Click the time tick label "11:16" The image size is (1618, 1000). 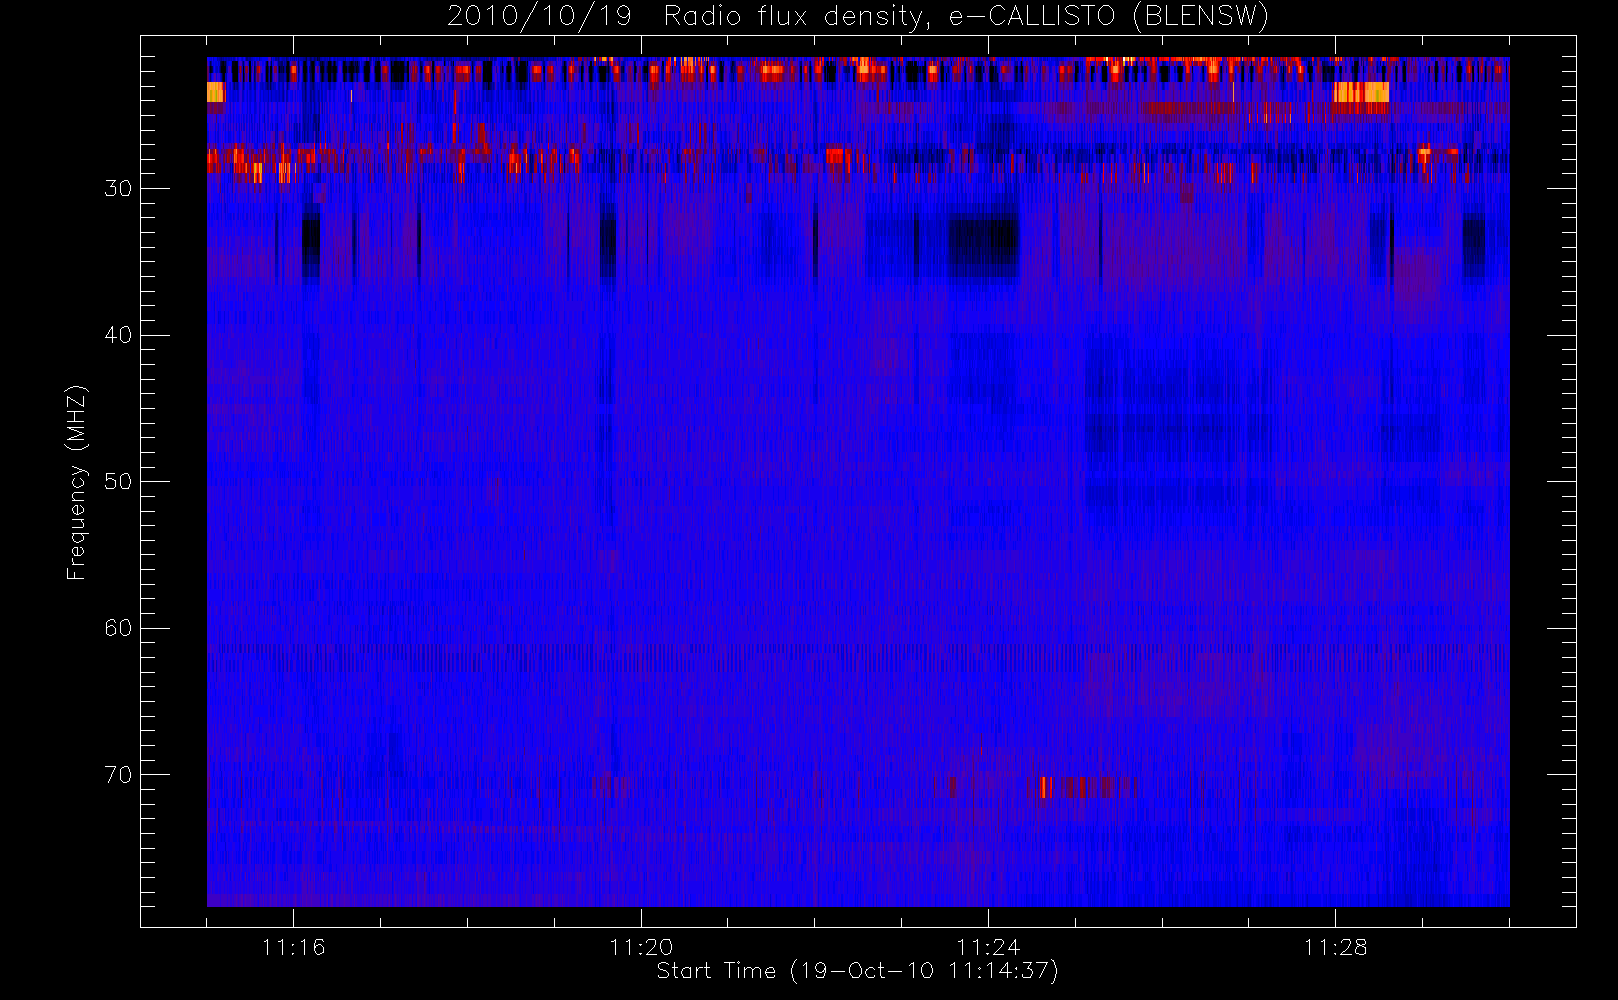coord(293,947)
